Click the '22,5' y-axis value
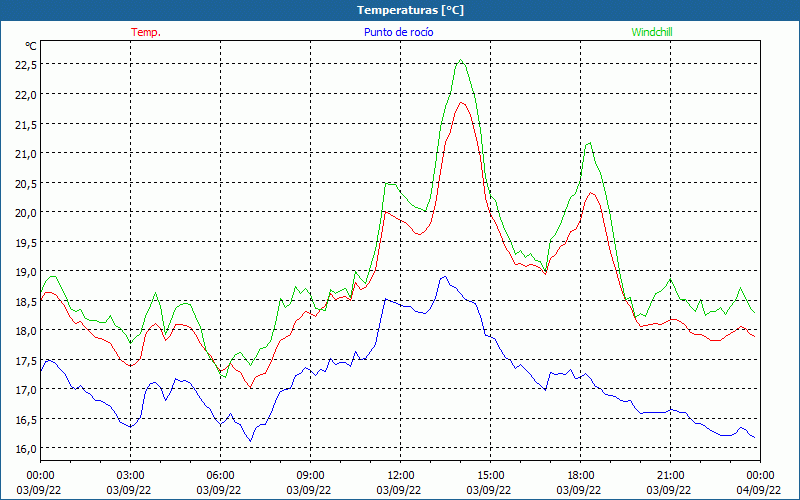 coord(26,64)
